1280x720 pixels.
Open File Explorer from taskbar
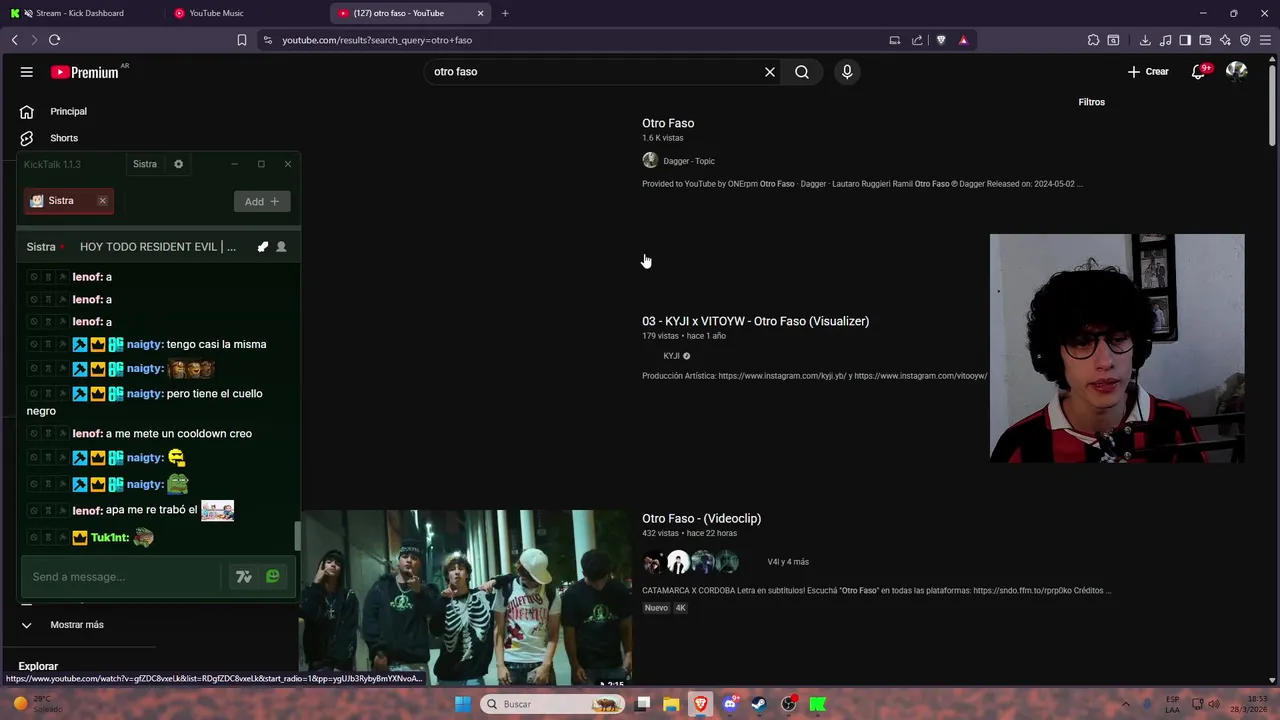coord(671,704)
